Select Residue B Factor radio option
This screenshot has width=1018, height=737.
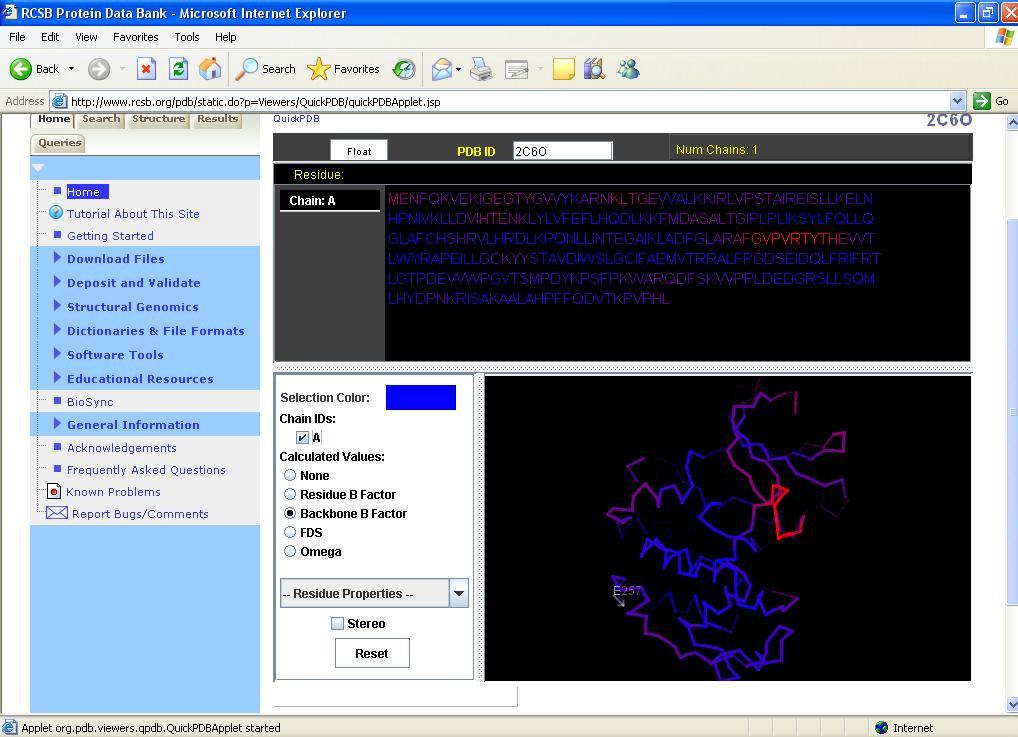coord(290,494)
